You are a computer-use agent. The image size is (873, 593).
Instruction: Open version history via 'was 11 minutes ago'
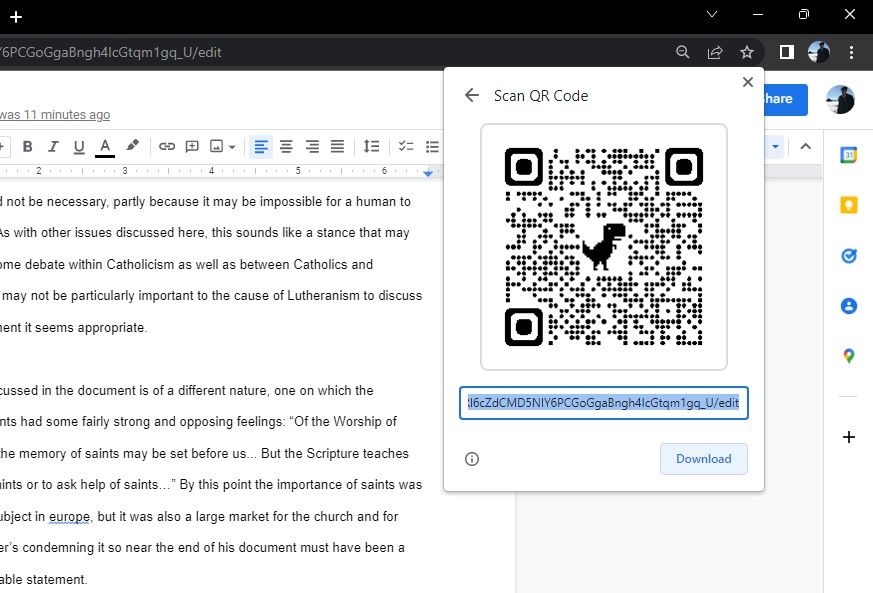[57, 114]
